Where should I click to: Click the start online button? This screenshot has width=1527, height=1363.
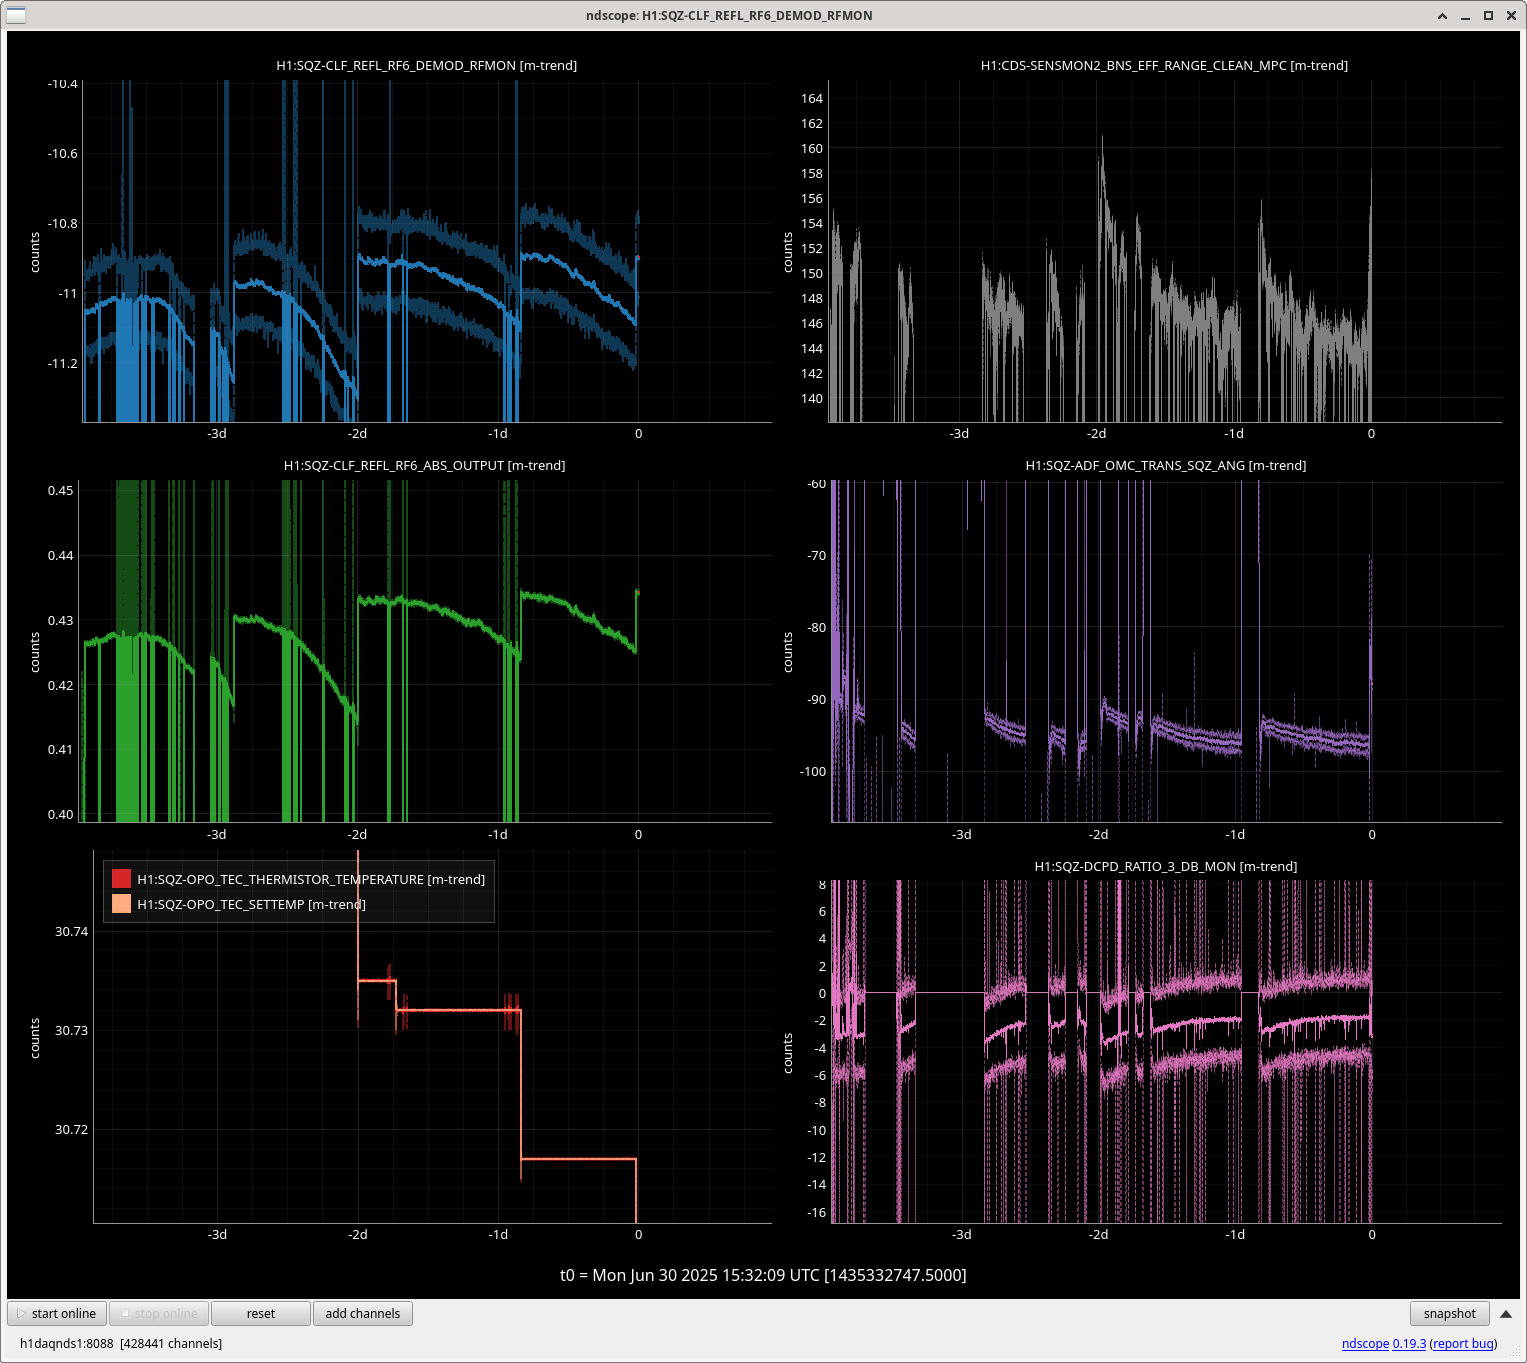[x=57, y=1313]
